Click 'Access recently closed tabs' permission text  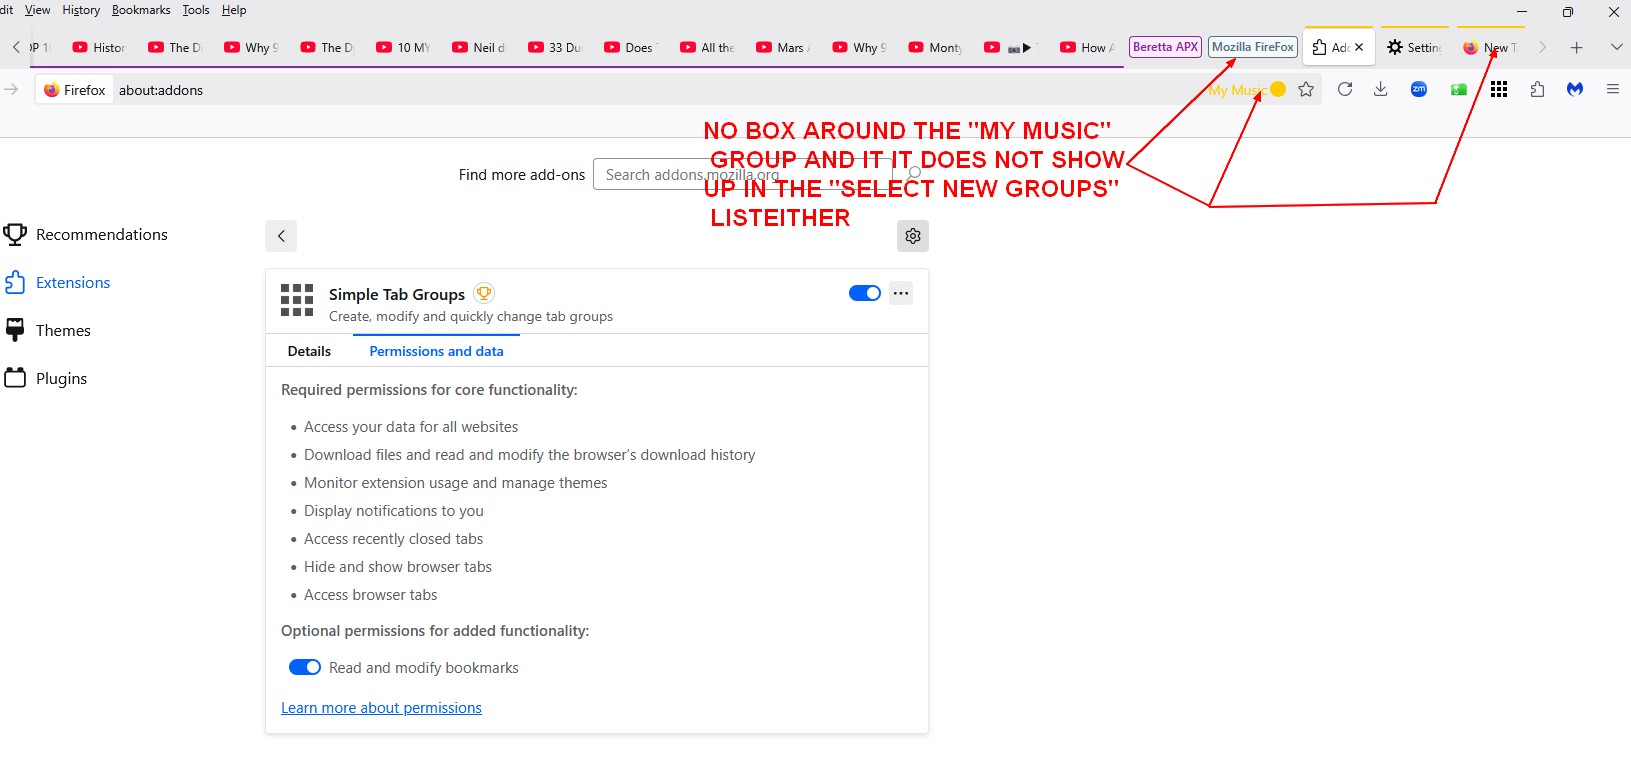pyautogui.click(x=394, y=539)
